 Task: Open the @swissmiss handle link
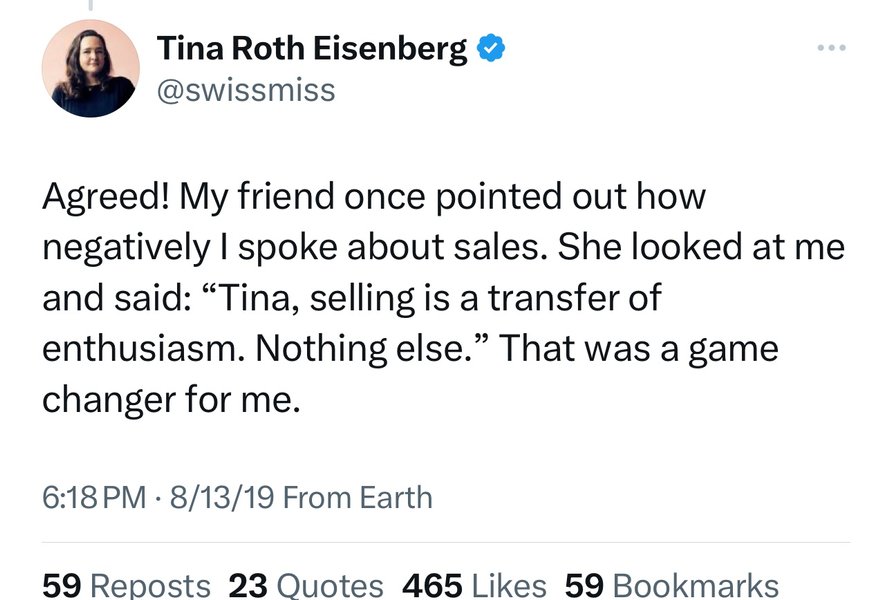[x=246, y=91]
